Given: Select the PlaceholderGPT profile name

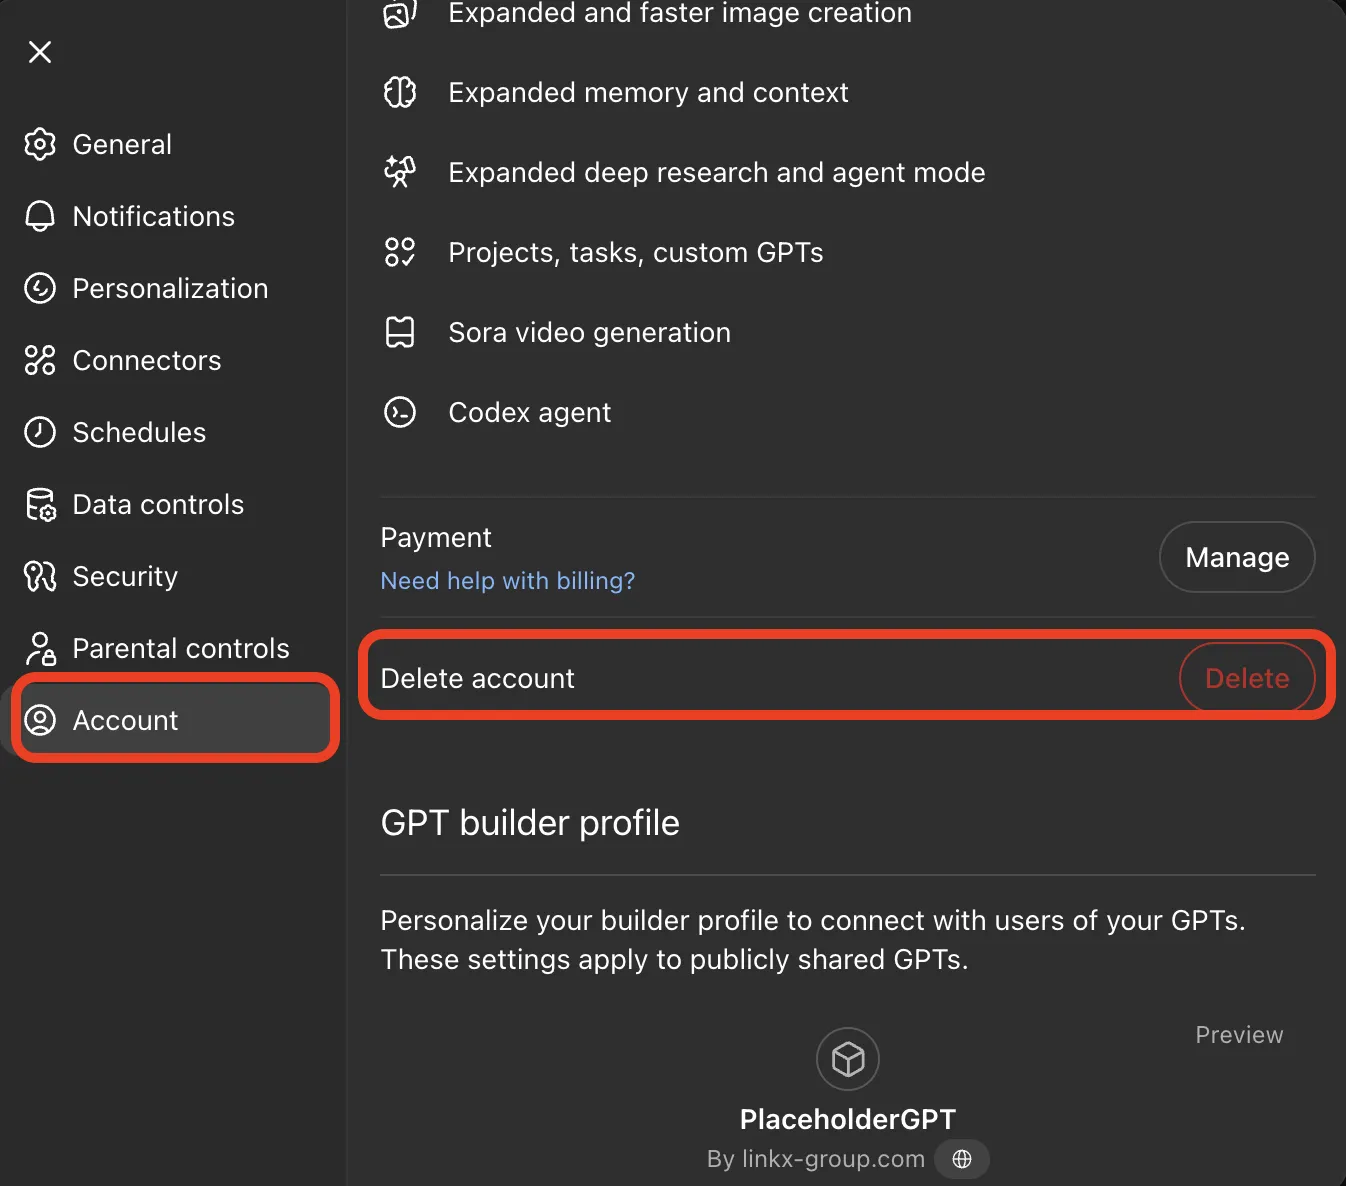Looking at the screenshot, I should coord(847,1119).
